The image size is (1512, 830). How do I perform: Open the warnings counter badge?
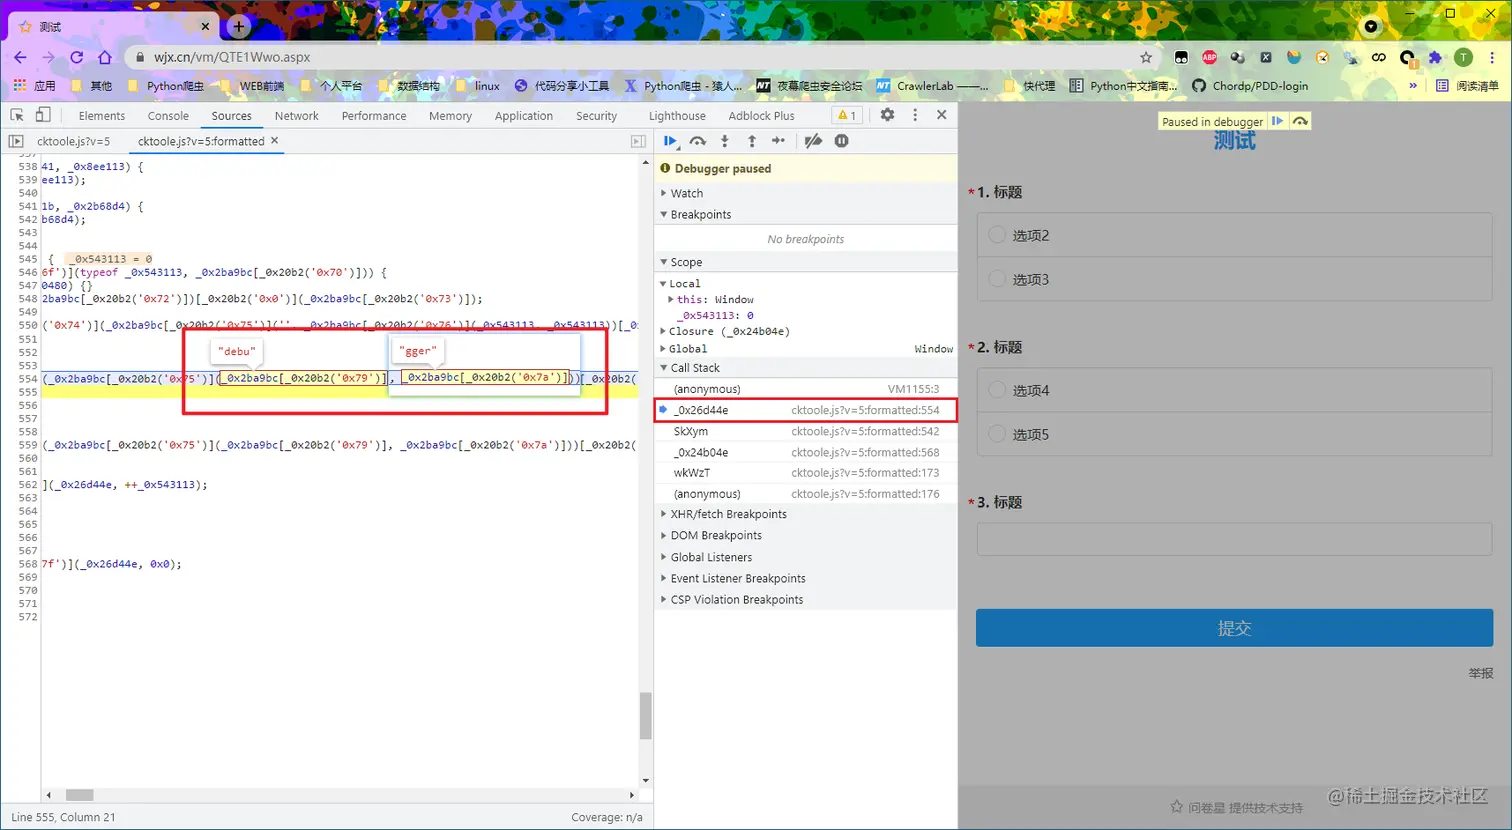click(847, 115)
